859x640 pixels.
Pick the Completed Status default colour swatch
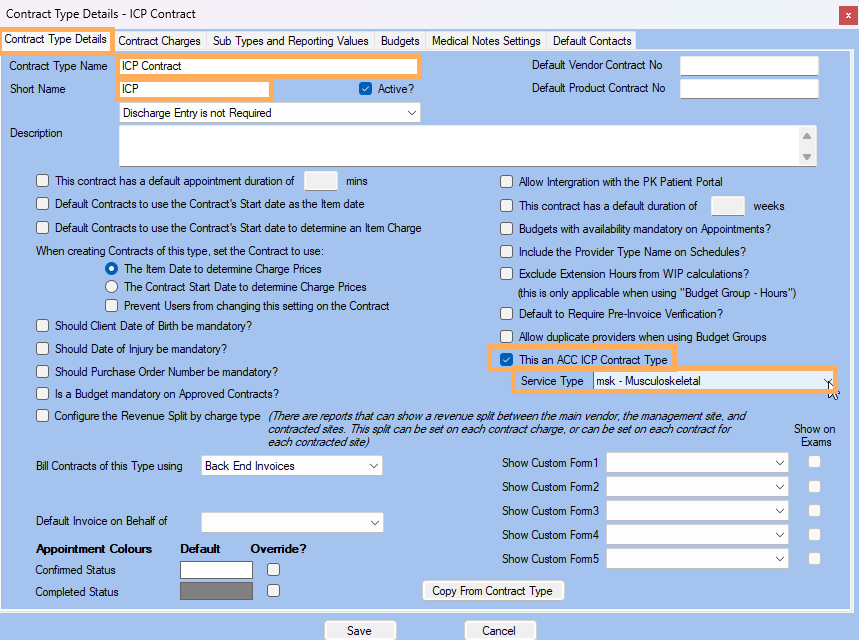click(216, 591)
